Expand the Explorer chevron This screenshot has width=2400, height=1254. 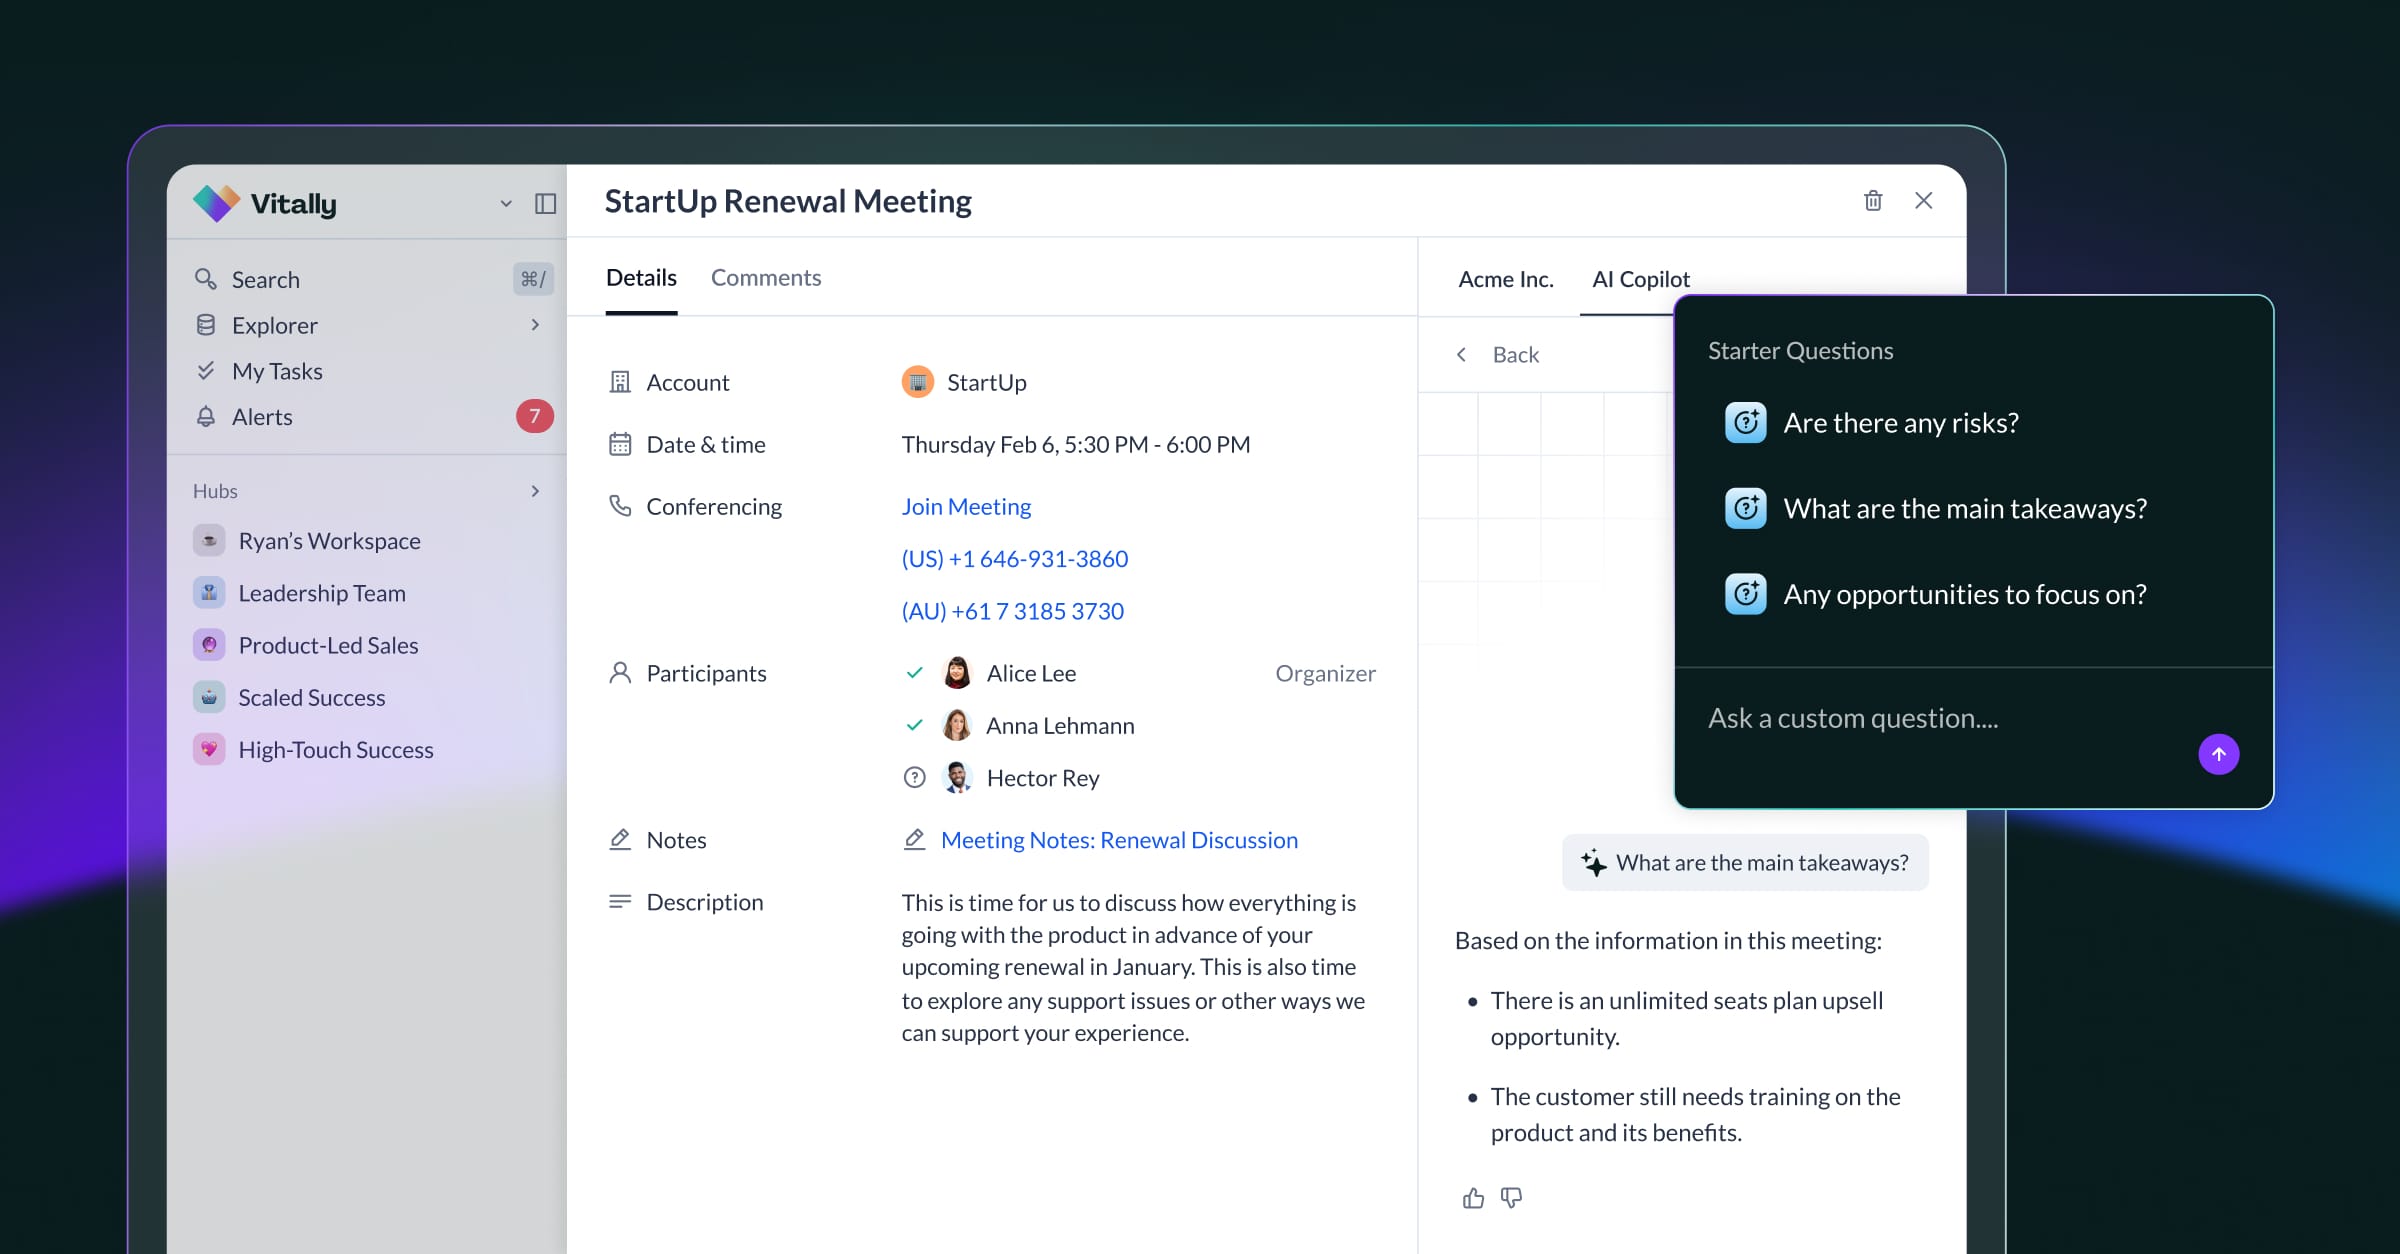tap(535, 325)
